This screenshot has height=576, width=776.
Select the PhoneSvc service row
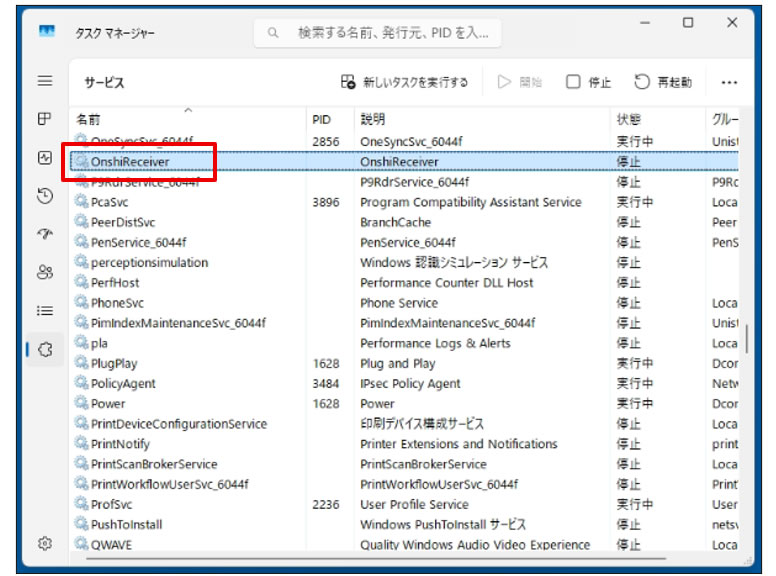pyautogui.click(x=404, y=303)
